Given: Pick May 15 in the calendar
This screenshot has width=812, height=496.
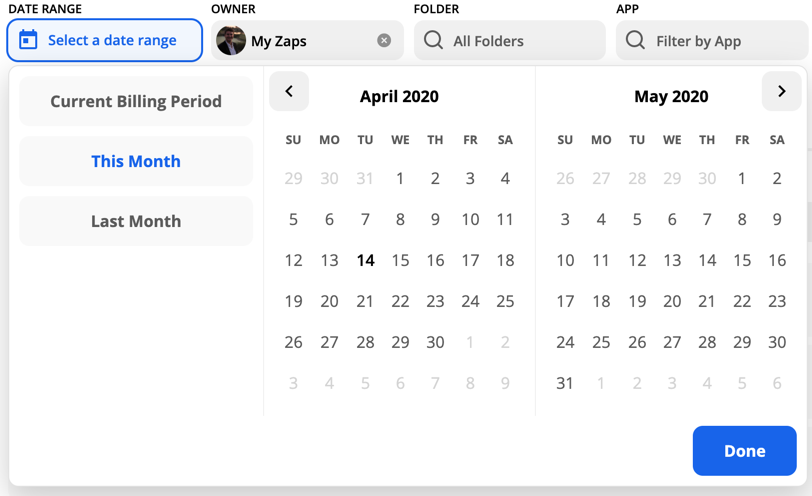Looking at the screenshot, I should pos(742,260).
